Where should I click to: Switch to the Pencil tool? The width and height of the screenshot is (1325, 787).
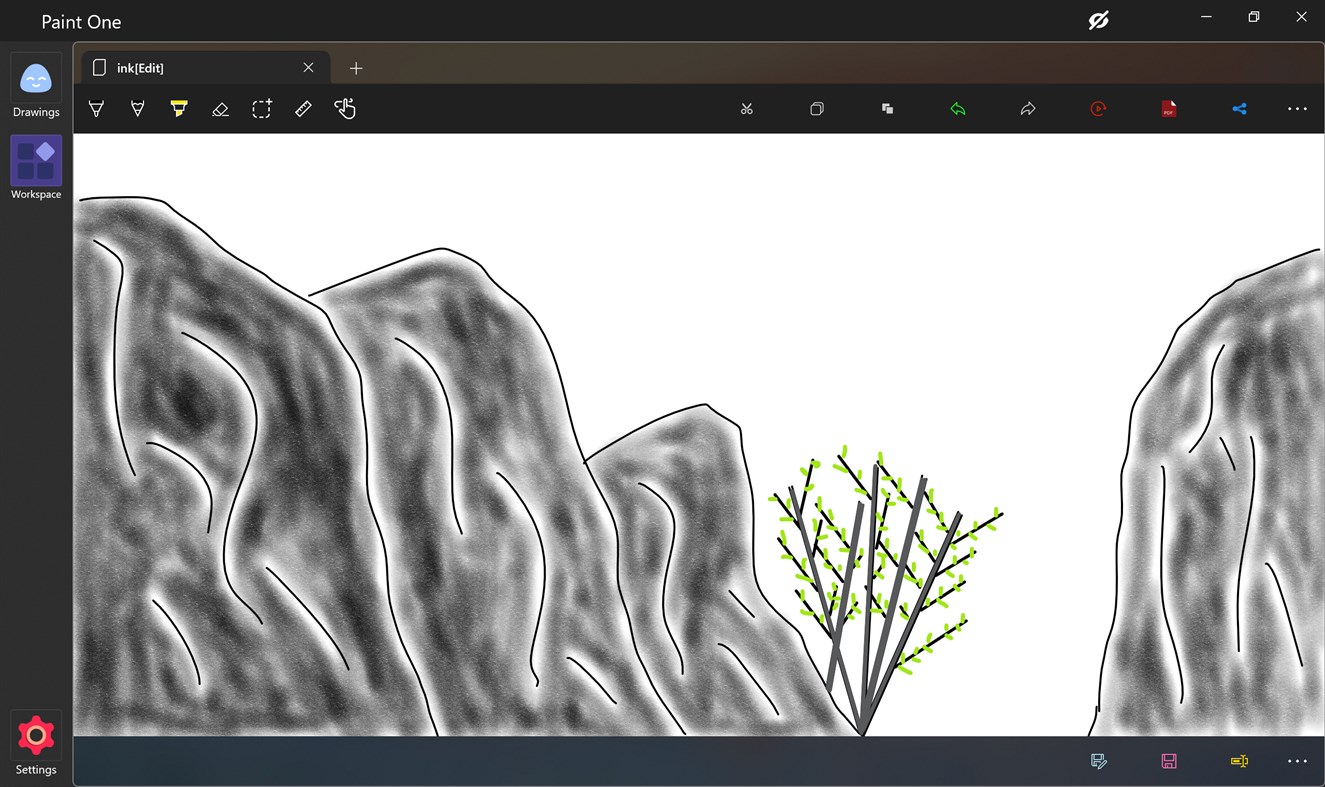pyautogui.click(x=137, y=108)
